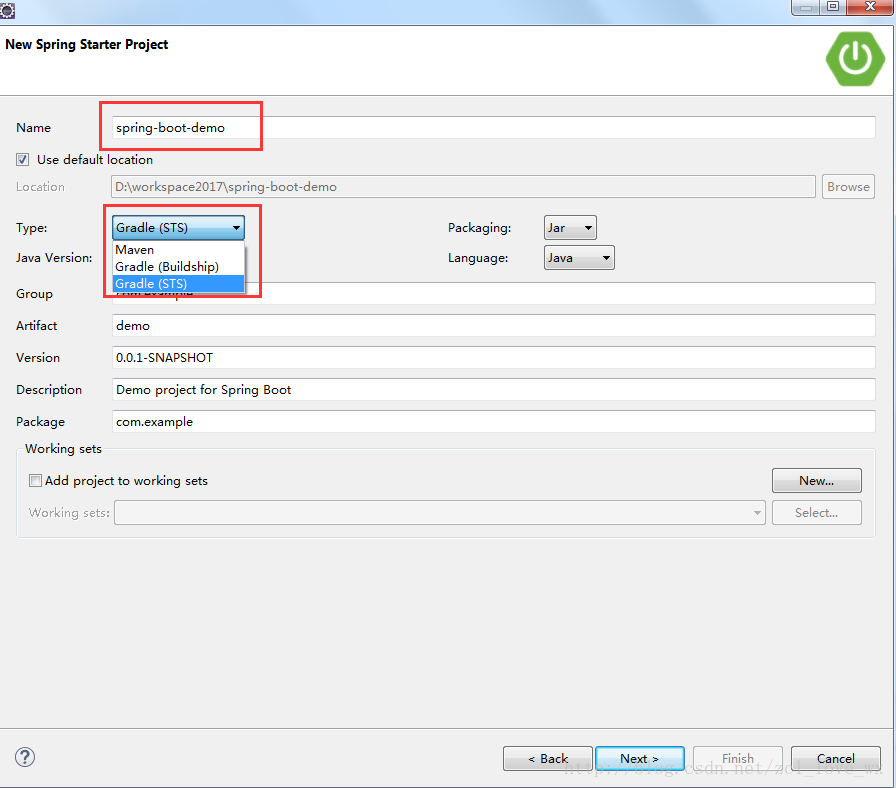Pick the highlighted Gradle (STS) list option
The height and width of the screenshot is (788, 896).
(x=178, y=283)
